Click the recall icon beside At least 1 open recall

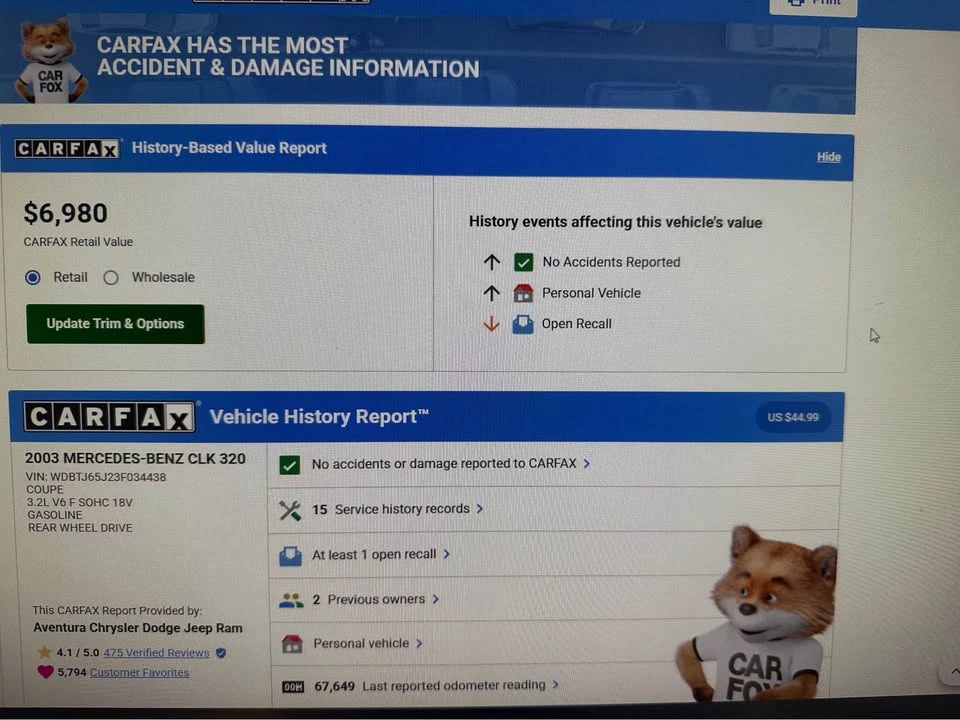tap(290, 556)
